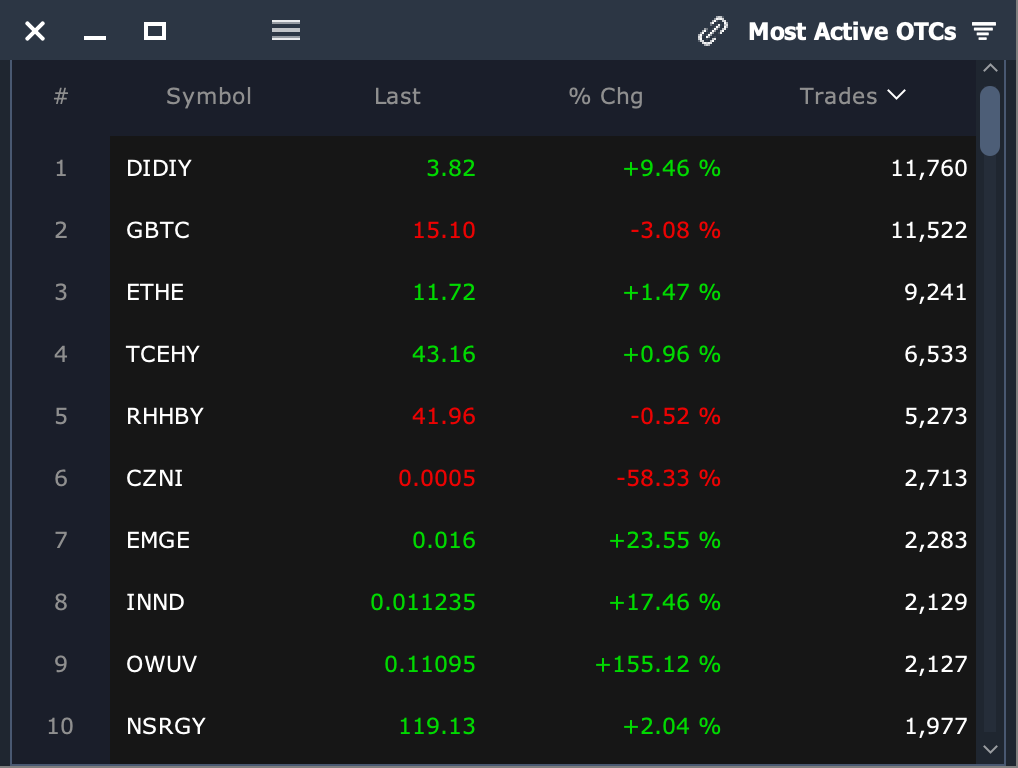Open the filter list icon beside title

coord(984,32)
